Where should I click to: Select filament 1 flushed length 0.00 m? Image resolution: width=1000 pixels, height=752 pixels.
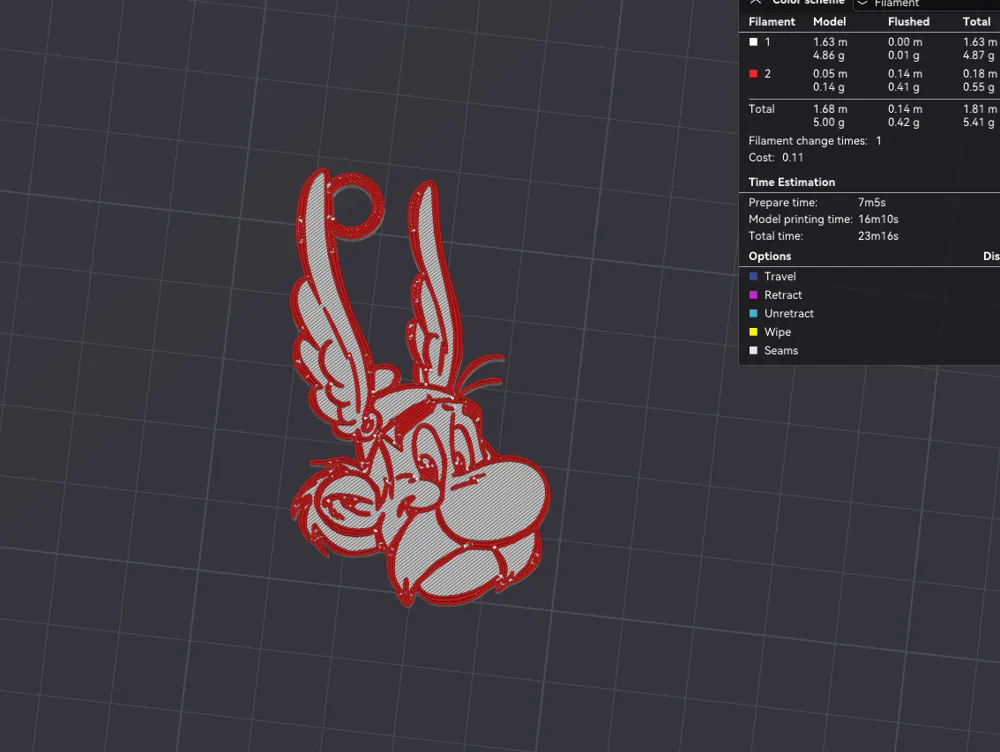905,42
